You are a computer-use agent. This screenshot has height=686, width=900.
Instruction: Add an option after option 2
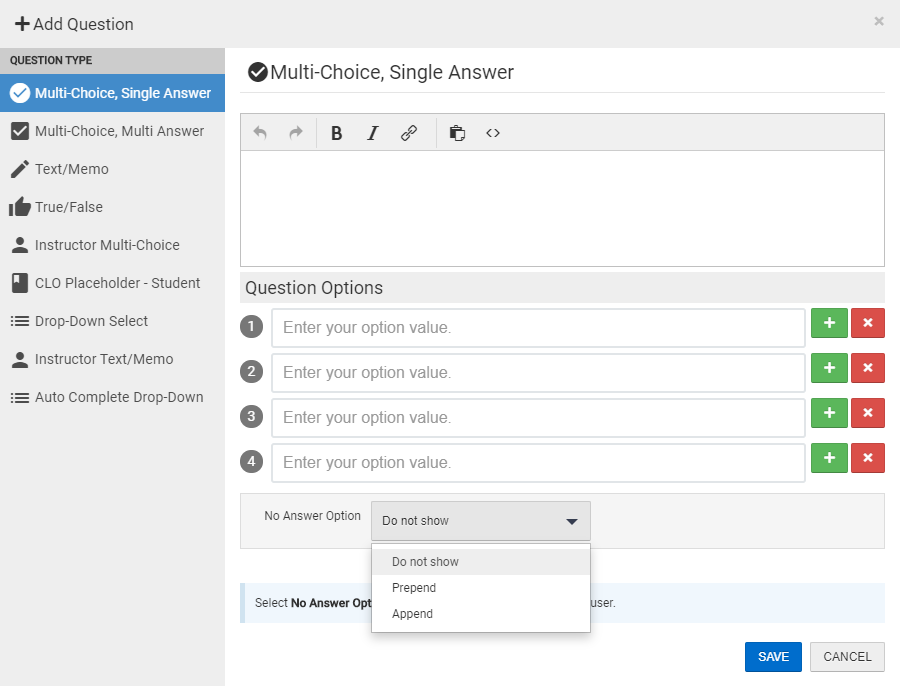(x=829, y=367)
